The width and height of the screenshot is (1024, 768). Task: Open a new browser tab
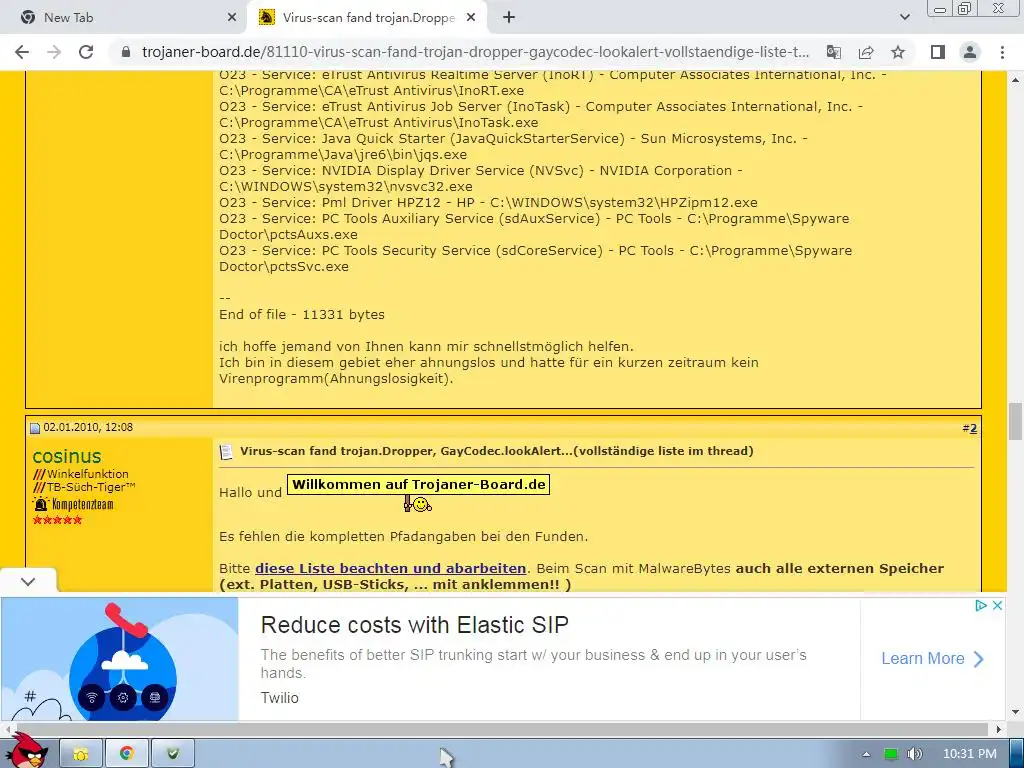click(509, 18)
